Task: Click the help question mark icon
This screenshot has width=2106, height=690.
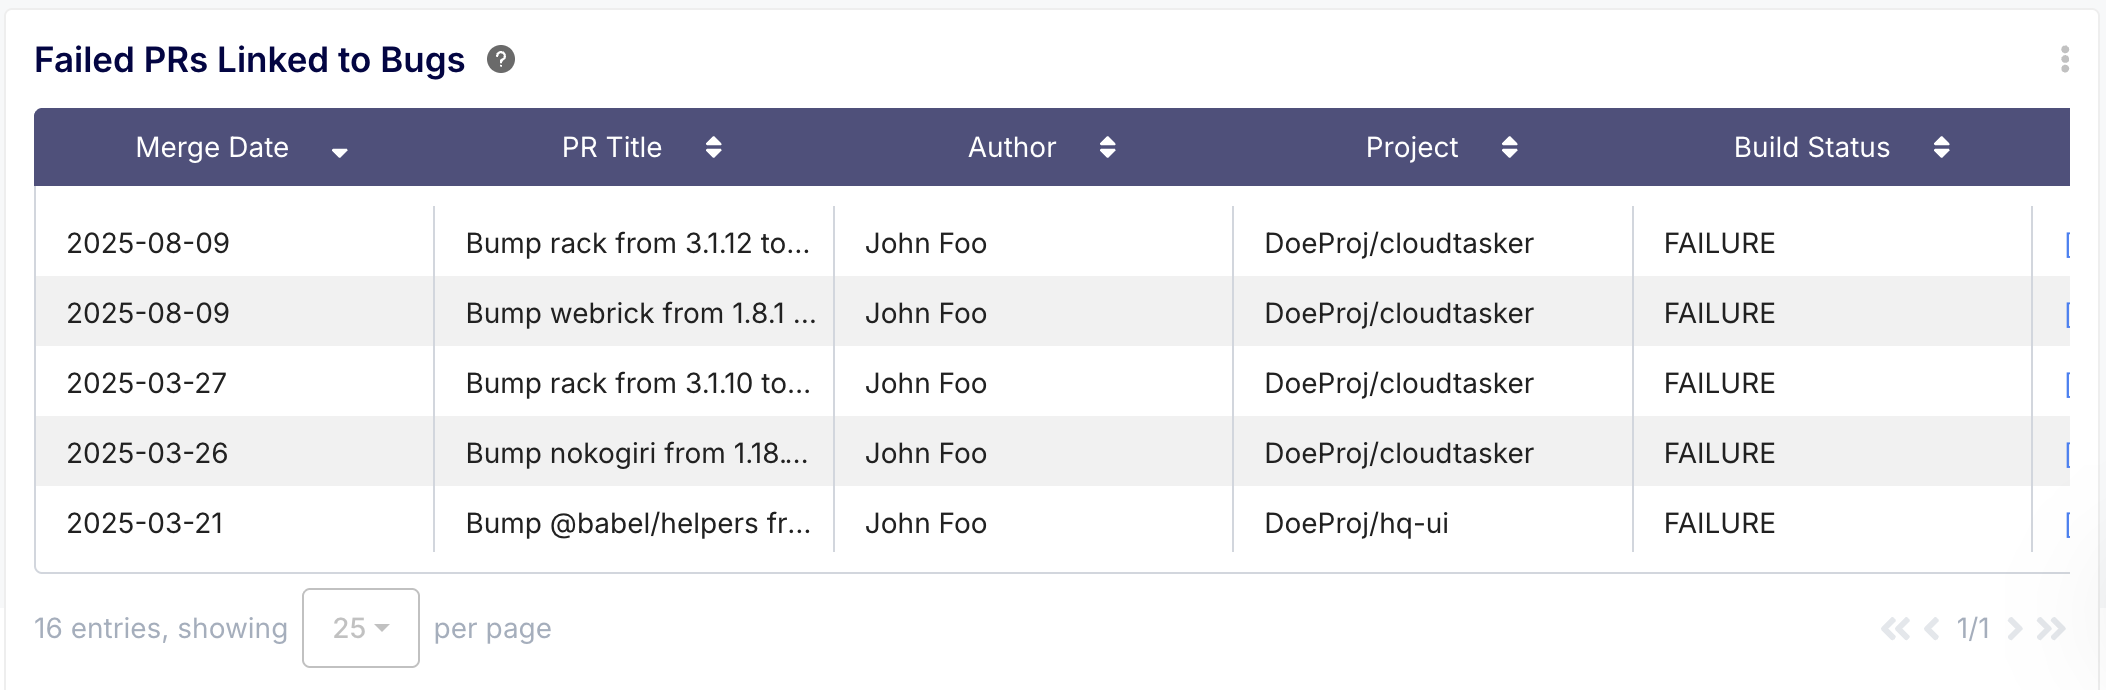Action: (x=501, y=60)
